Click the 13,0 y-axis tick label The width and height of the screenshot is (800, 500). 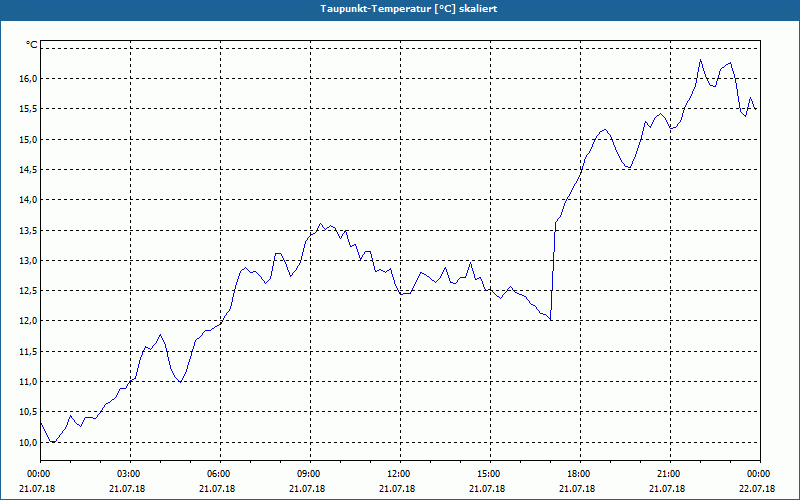click(x=29, y=260)
